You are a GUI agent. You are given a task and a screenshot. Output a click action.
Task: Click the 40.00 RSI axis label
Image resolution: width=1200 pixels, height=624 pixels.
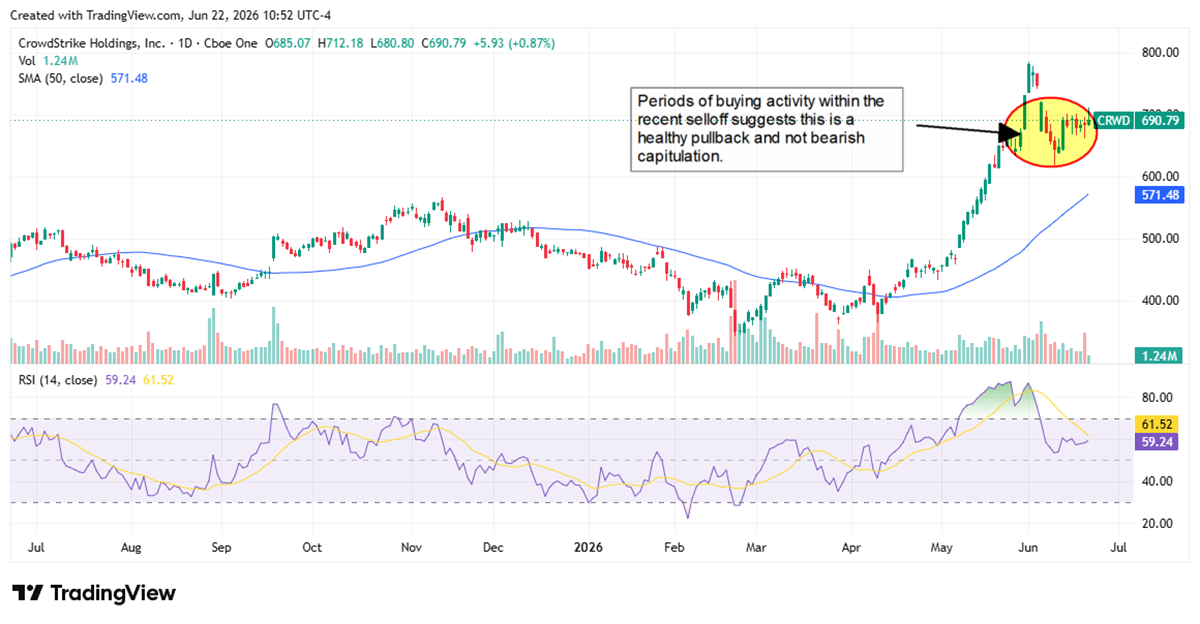pos(1157,481)
